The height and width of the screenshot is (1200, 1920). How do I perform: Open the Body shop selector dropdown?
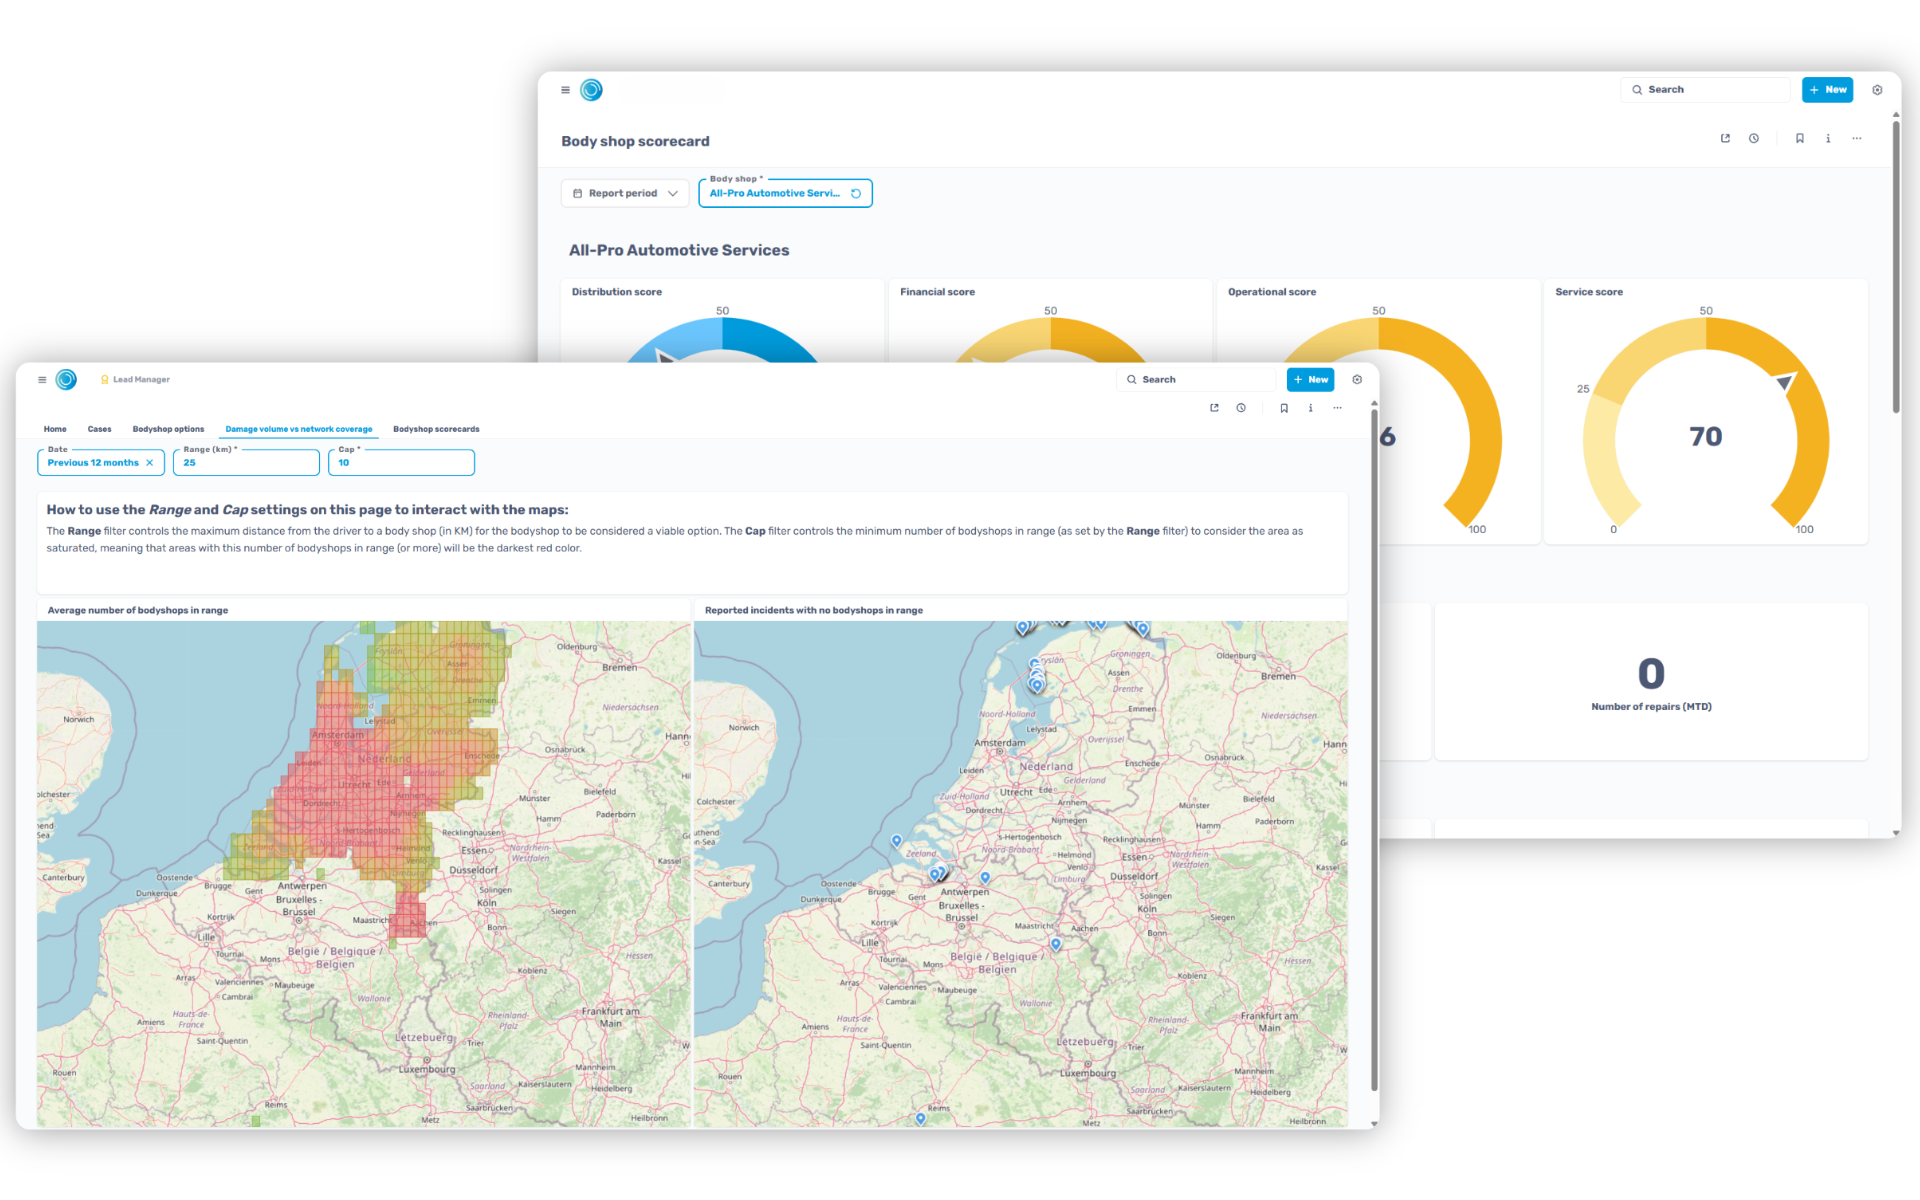click(774, 194)
